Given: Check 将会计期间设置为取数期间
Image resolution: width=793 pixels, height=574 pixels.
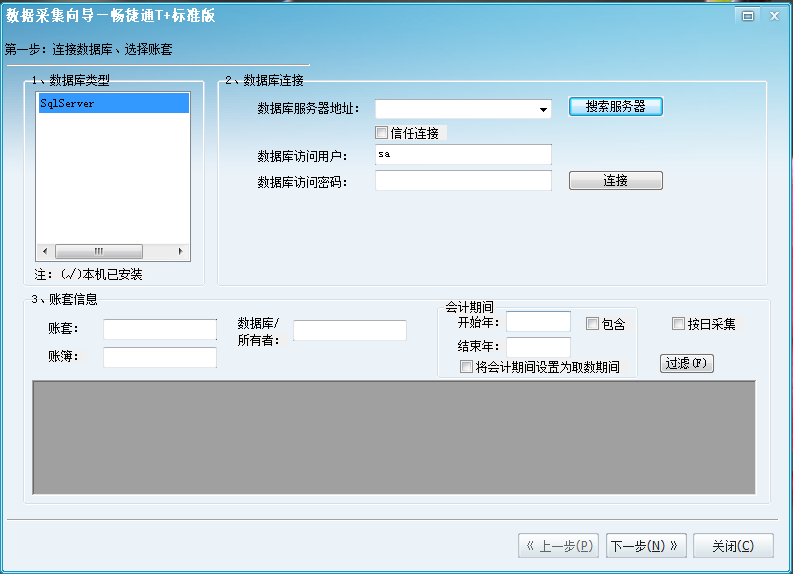Looking at the screenshot, I should tap(466, 367).
